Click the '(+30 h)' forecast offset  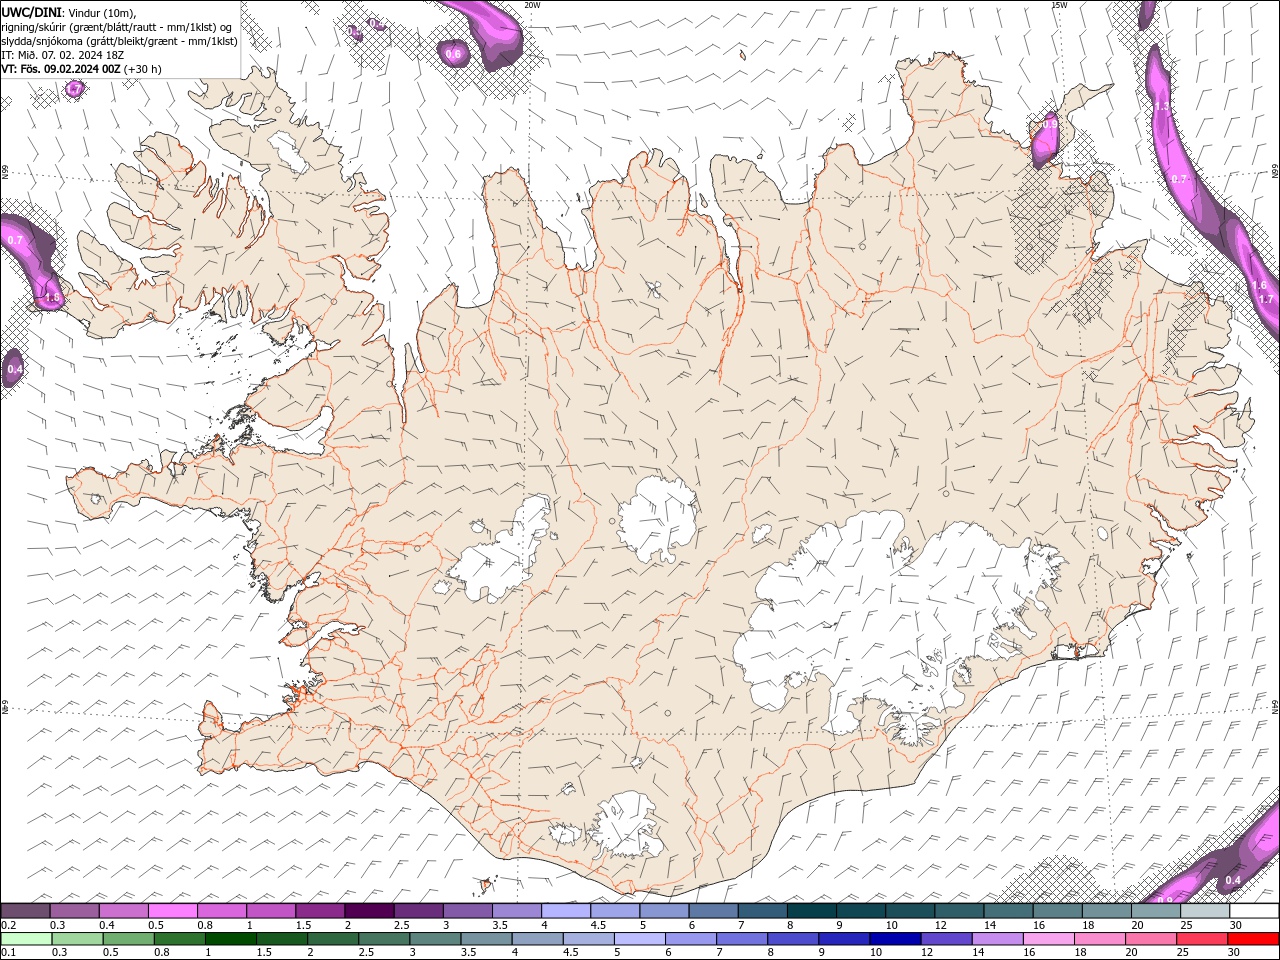pos(143,69)
